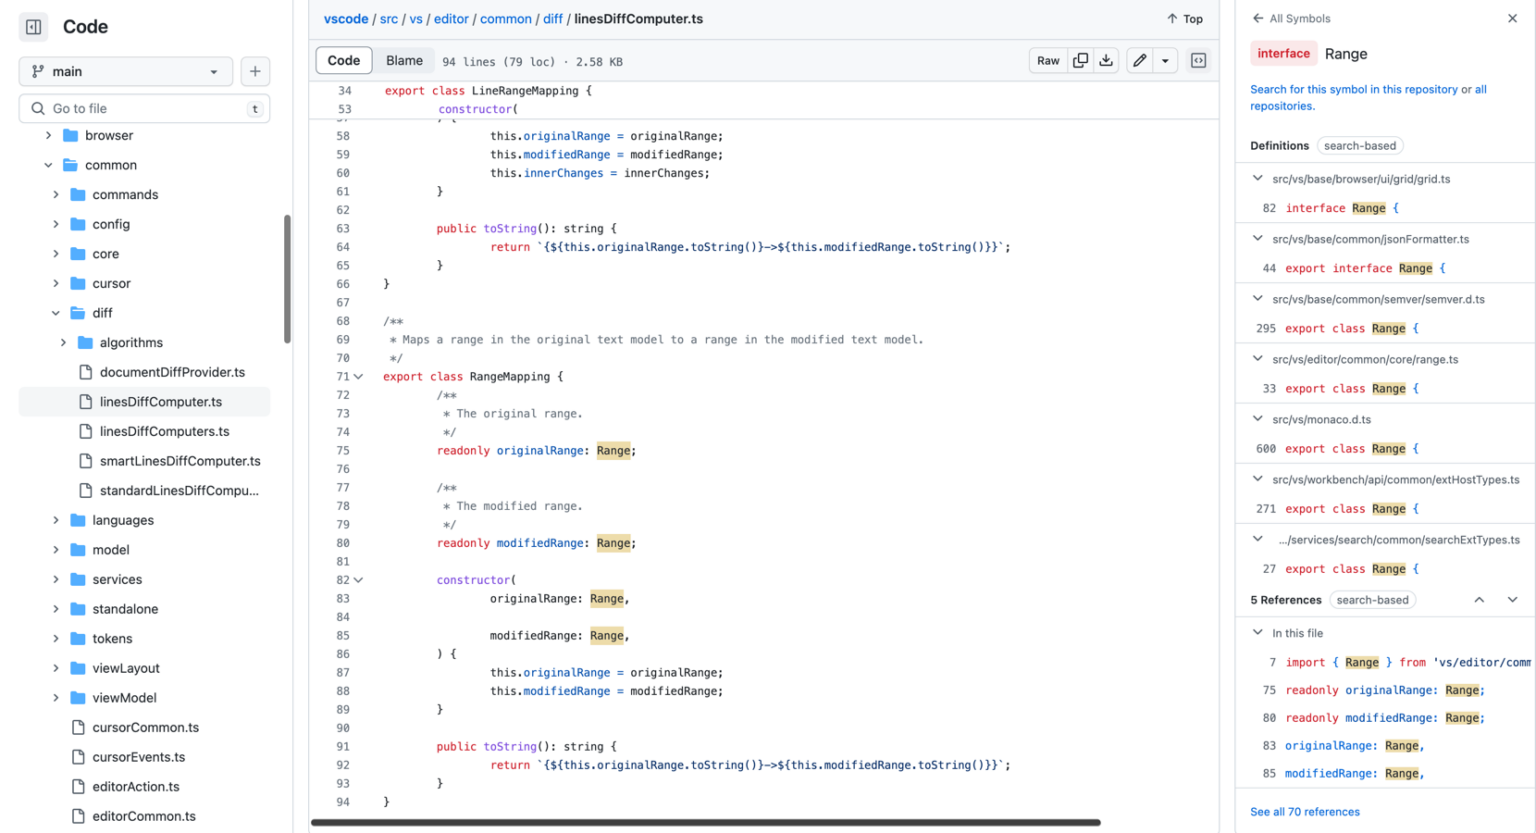Expand the config folder
Viewport: 1536px width, 833px height.
pos(56,224)
